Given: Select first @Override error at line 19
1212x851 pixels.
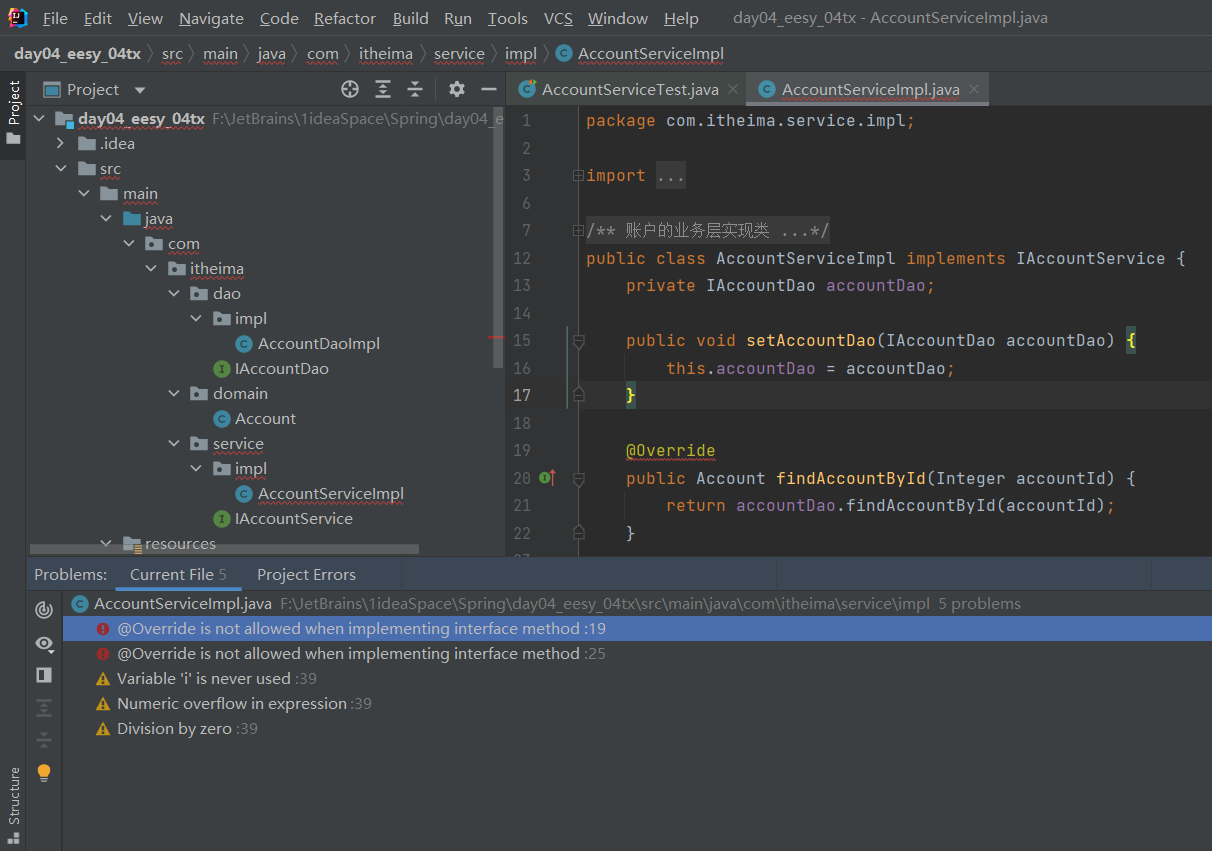Looking at the screenshot, I should tap(635, 628).
